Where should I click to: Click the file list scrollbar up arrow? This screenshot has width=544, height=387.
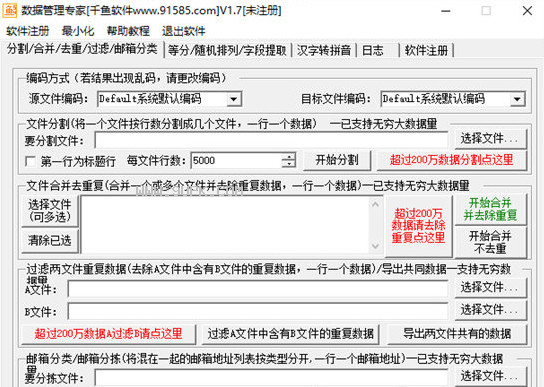pos(375,204)
